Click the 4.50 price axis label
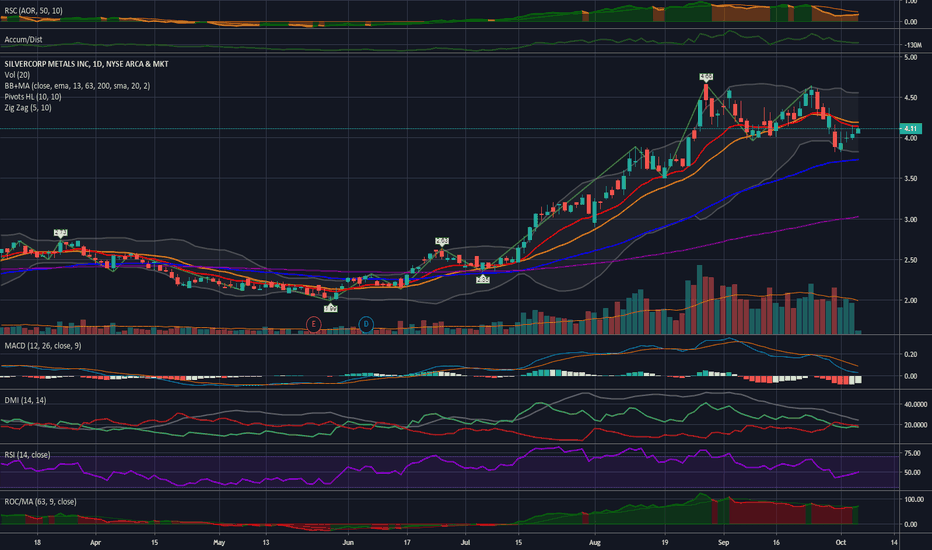Image resolution: width=932 pixels, height=550 pixels. pyautogui.click(x=911, y=98)
